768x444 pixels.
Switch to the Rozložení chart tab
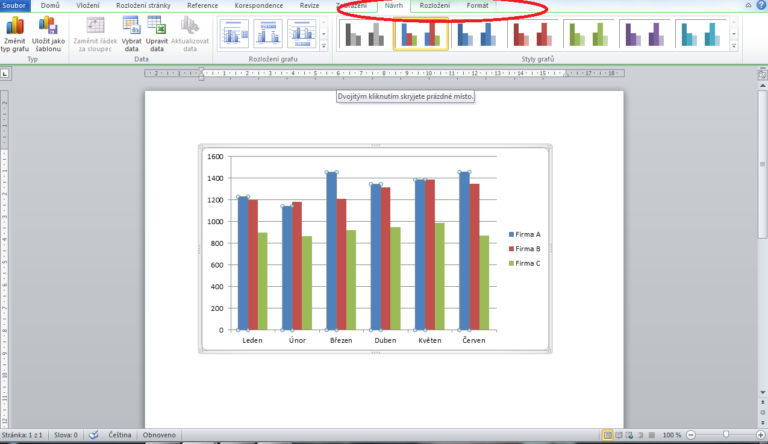[434, 6]
